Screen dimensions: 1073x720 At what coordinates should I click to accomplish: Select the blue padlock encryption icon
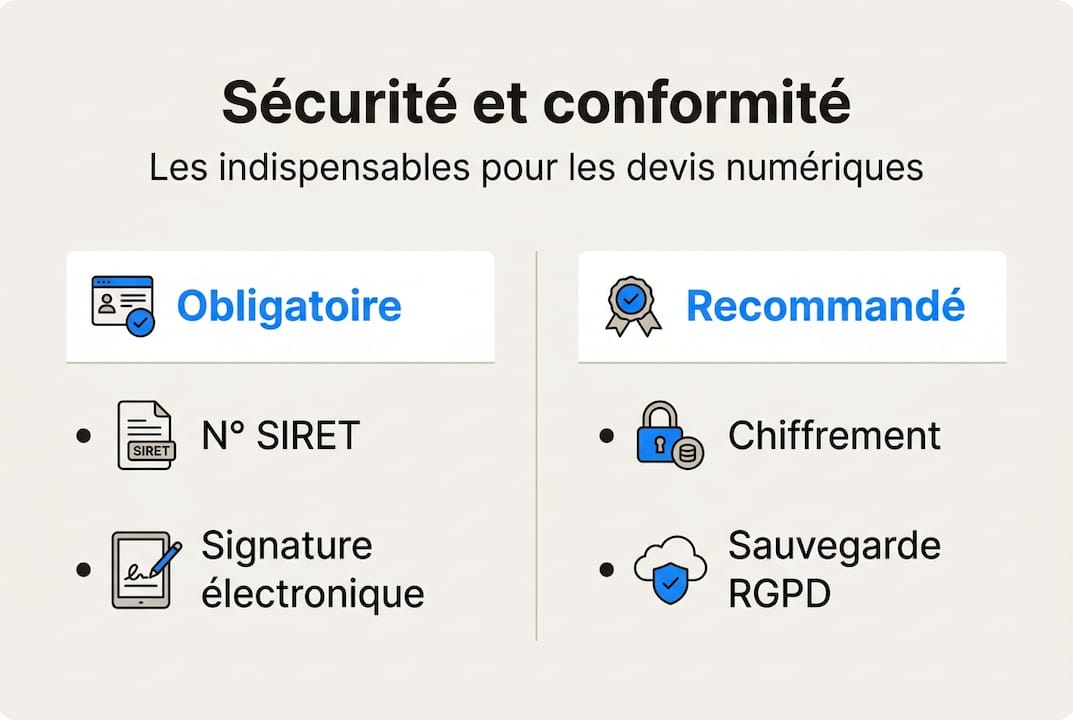[668, 437]
